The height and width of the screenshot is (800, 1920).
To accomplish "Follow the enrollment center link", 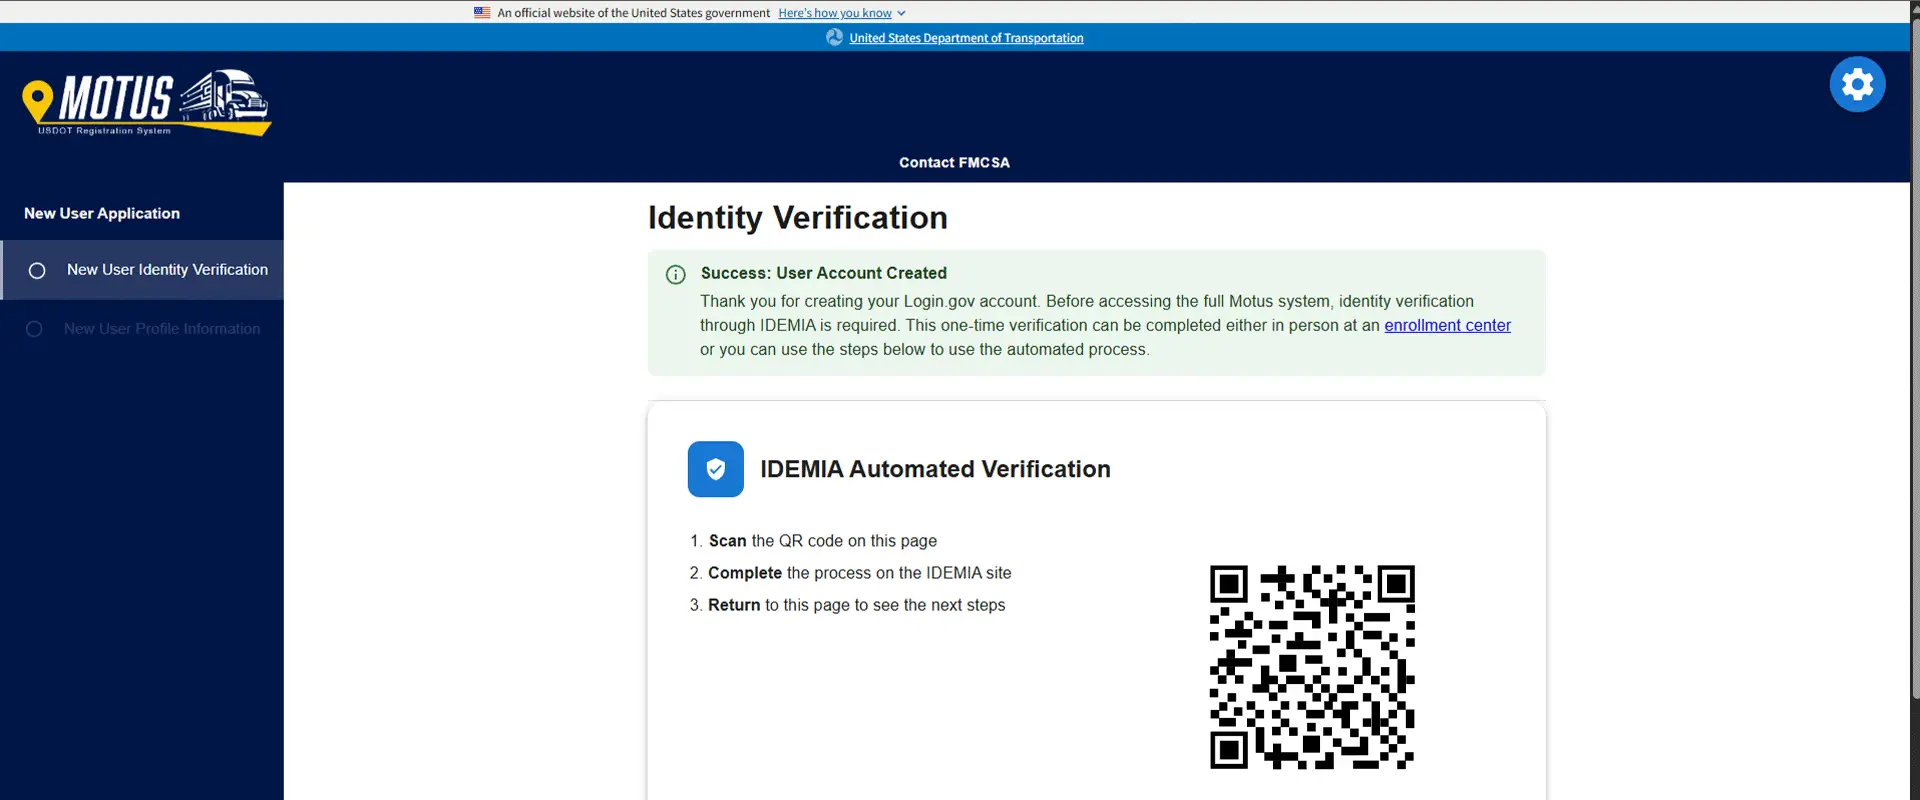I will click(1447, 325).
